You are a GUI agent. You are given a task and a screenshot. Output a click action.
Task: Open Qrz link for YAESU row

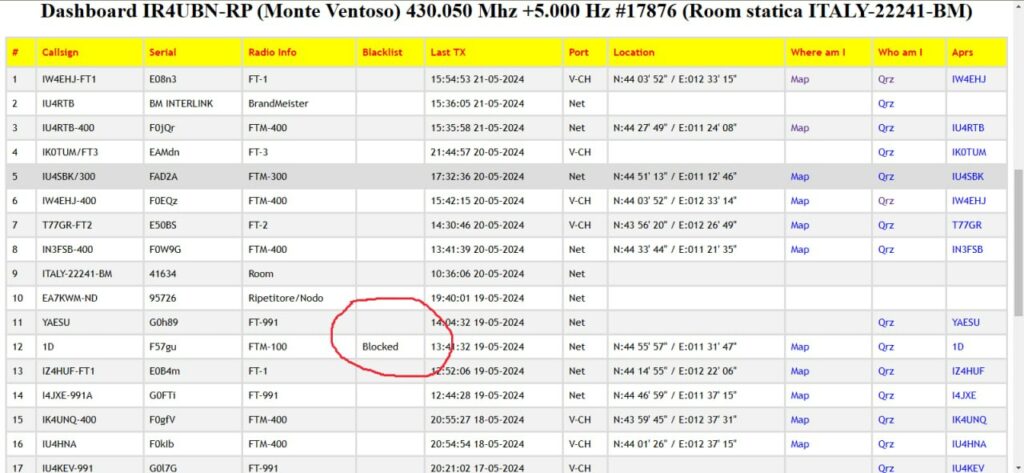pyautogui.click(x=886, y=322)
